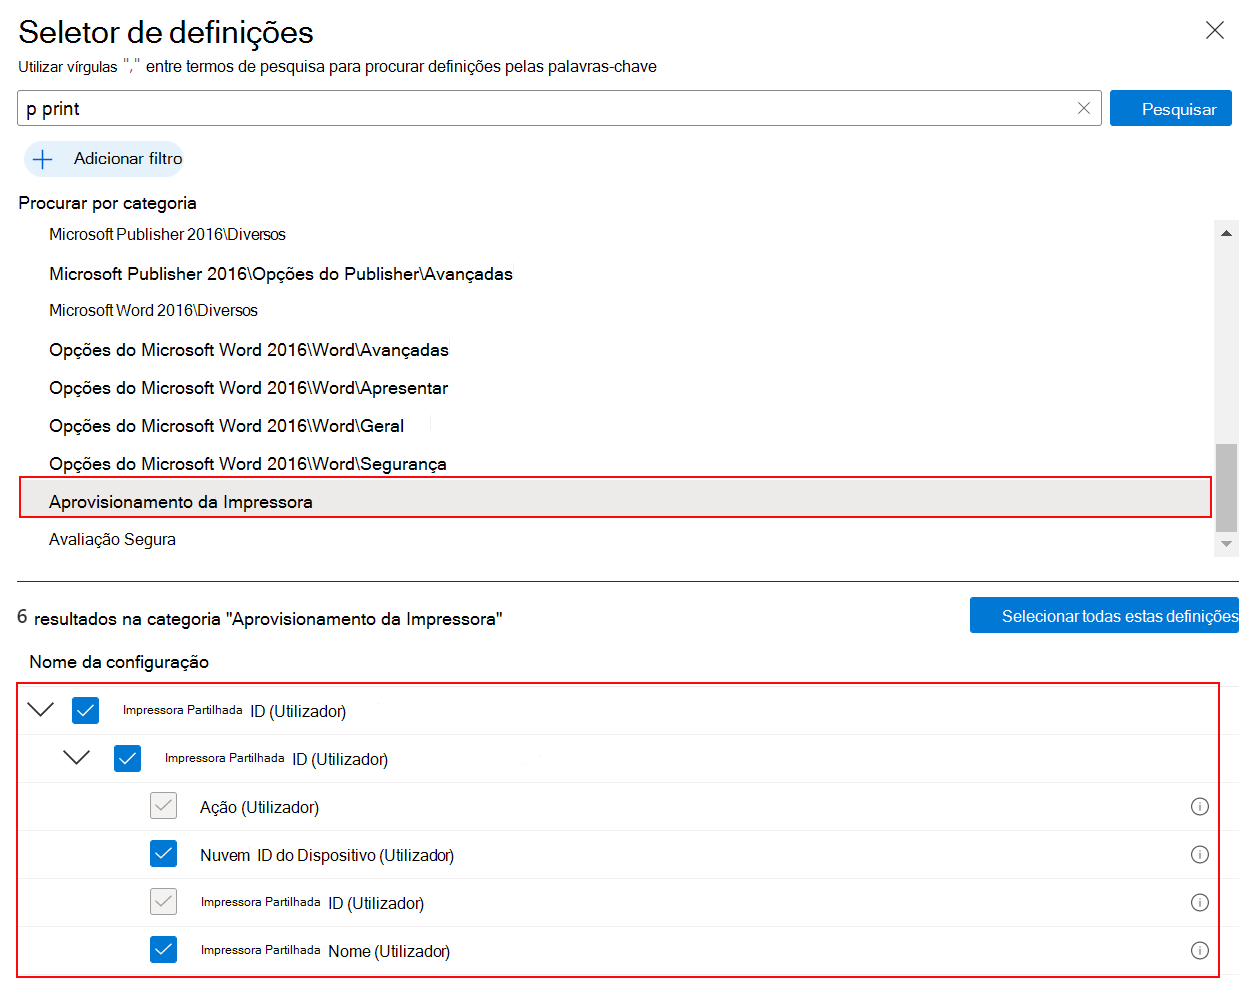Viewport: 1254px width, 988px height.
Task: Click category list scrollbar down arrow
Action: coord(1226,544)
